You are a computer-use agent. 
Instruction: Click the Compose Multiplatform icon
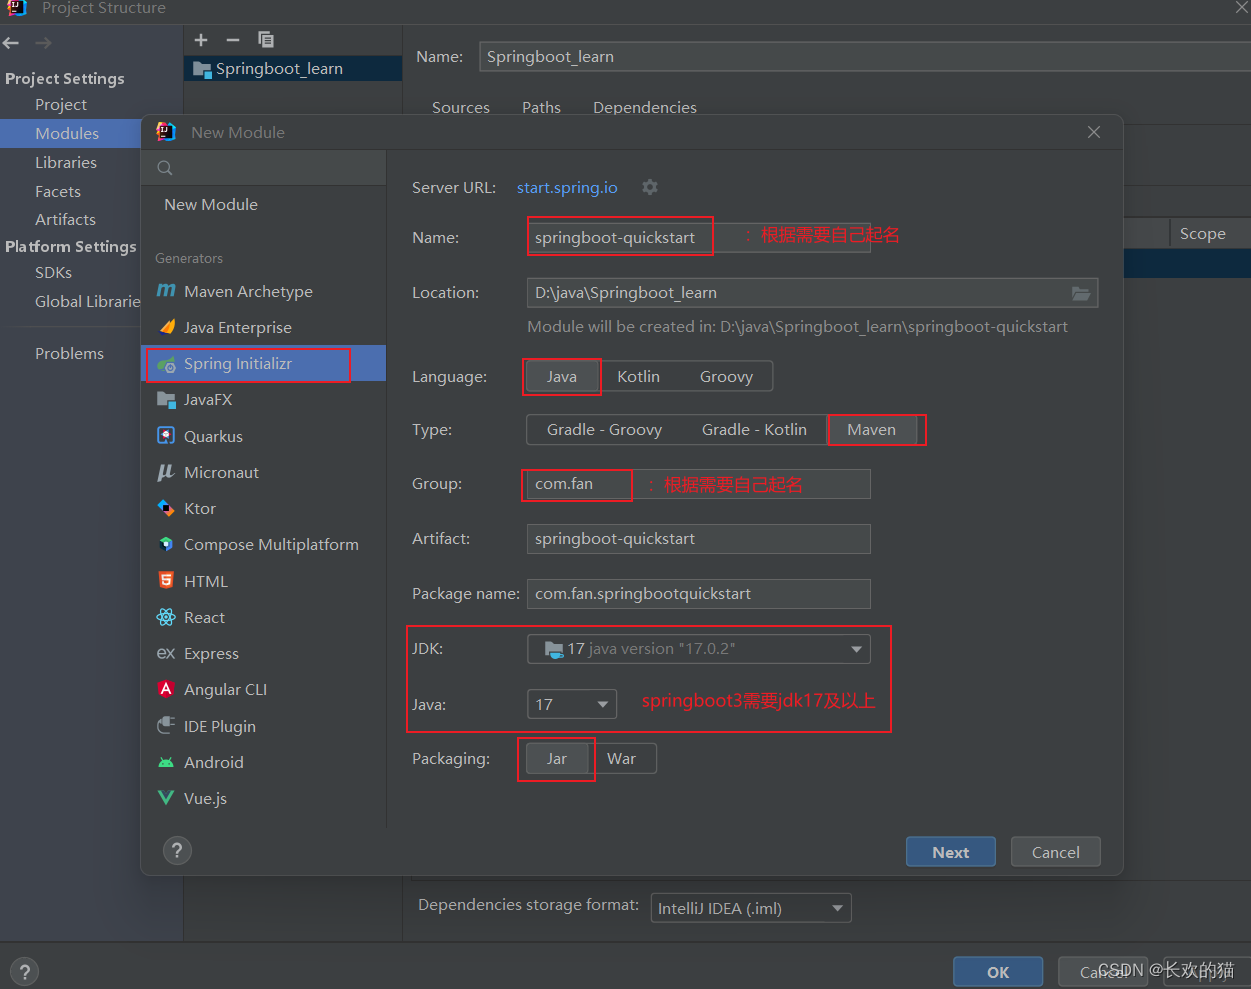[166, 544]
